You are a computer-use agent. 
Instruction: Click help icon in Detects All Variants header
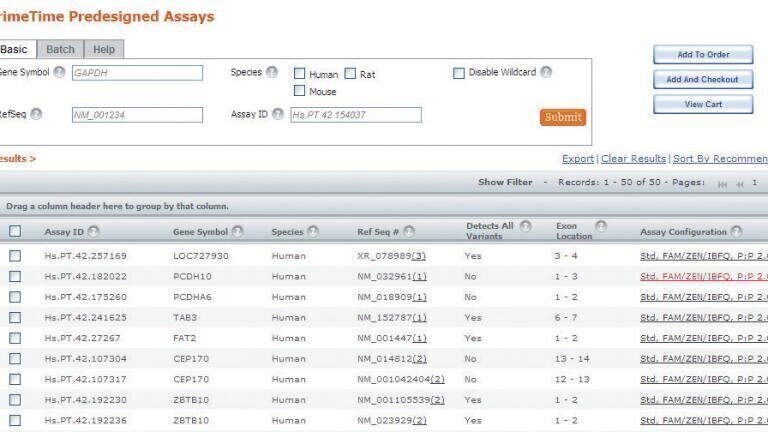coord(526,226)
